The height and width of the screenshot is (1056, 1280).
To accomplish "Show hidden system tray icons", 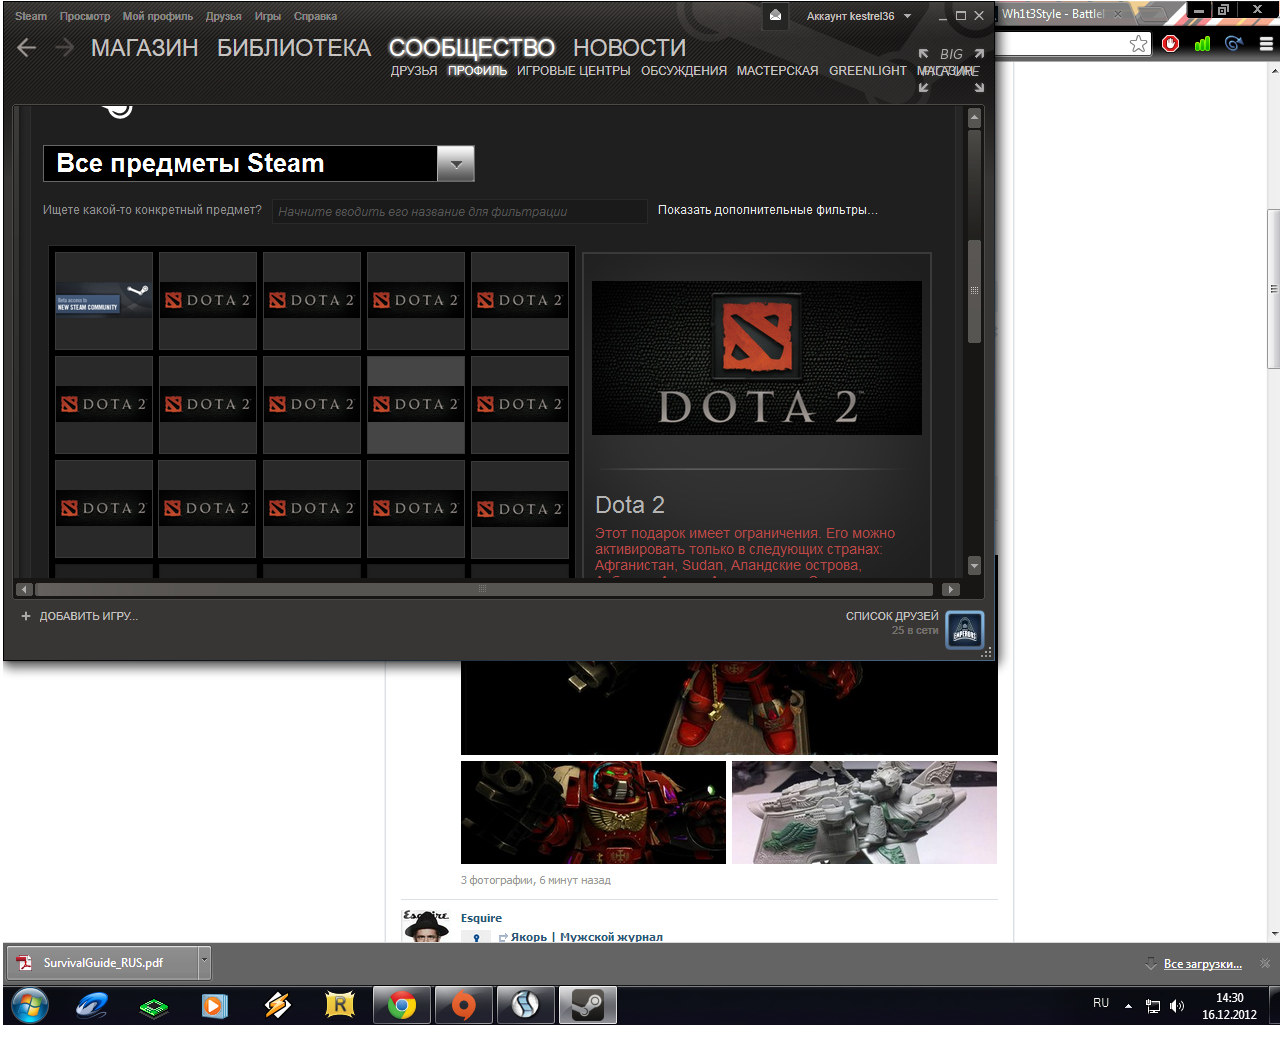I will pyautogui.click(x=1128, y=1006).
